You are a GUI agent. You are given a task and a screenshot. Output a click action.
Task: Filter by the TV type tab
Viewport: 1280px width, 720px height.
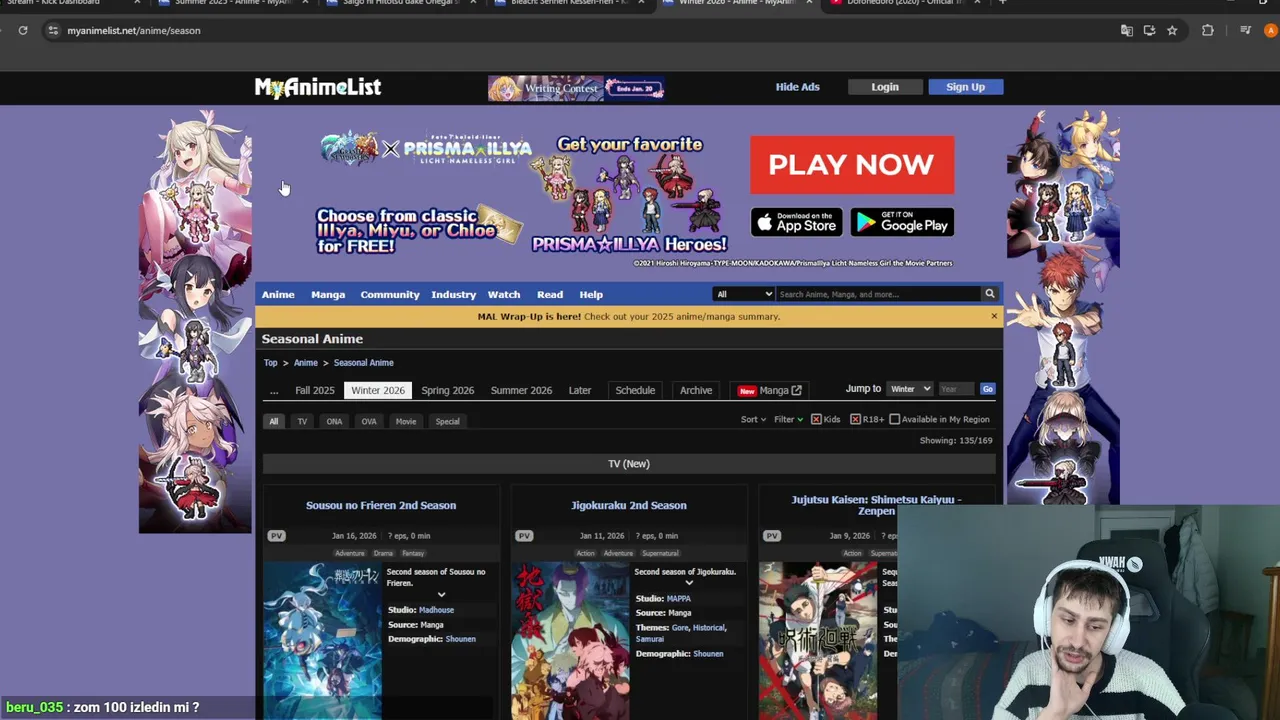302,421
